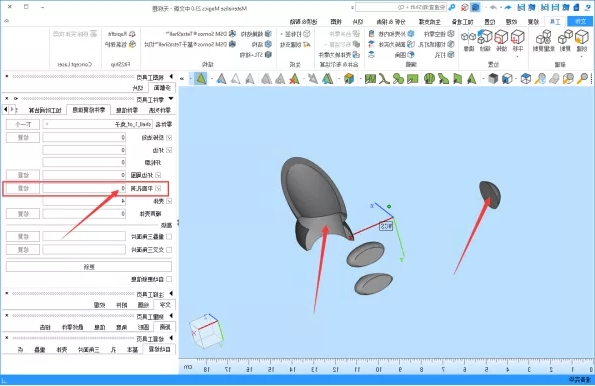595x386 pixels.
Task: Select the green rectangle window-marking icon
Action: pos(412,79)
